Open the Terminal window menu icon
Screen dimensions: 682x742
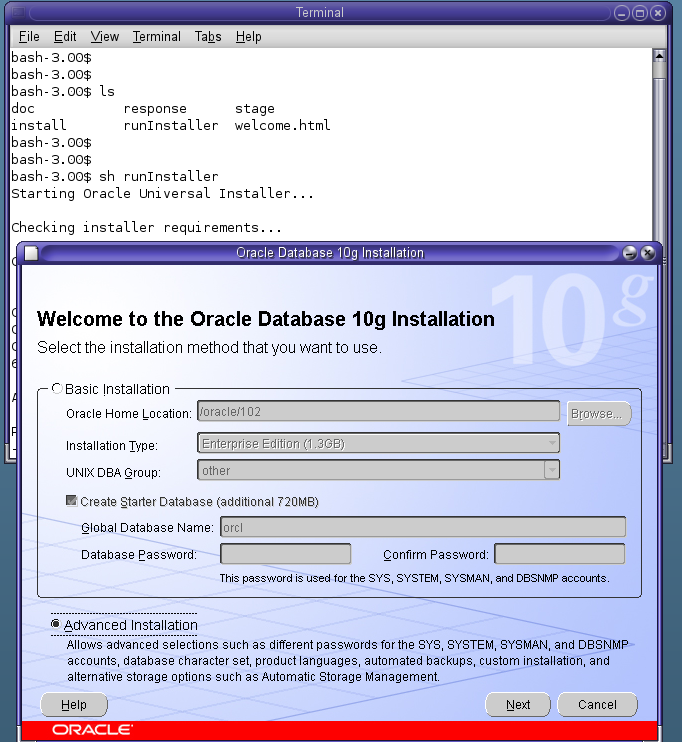(13, 13)
